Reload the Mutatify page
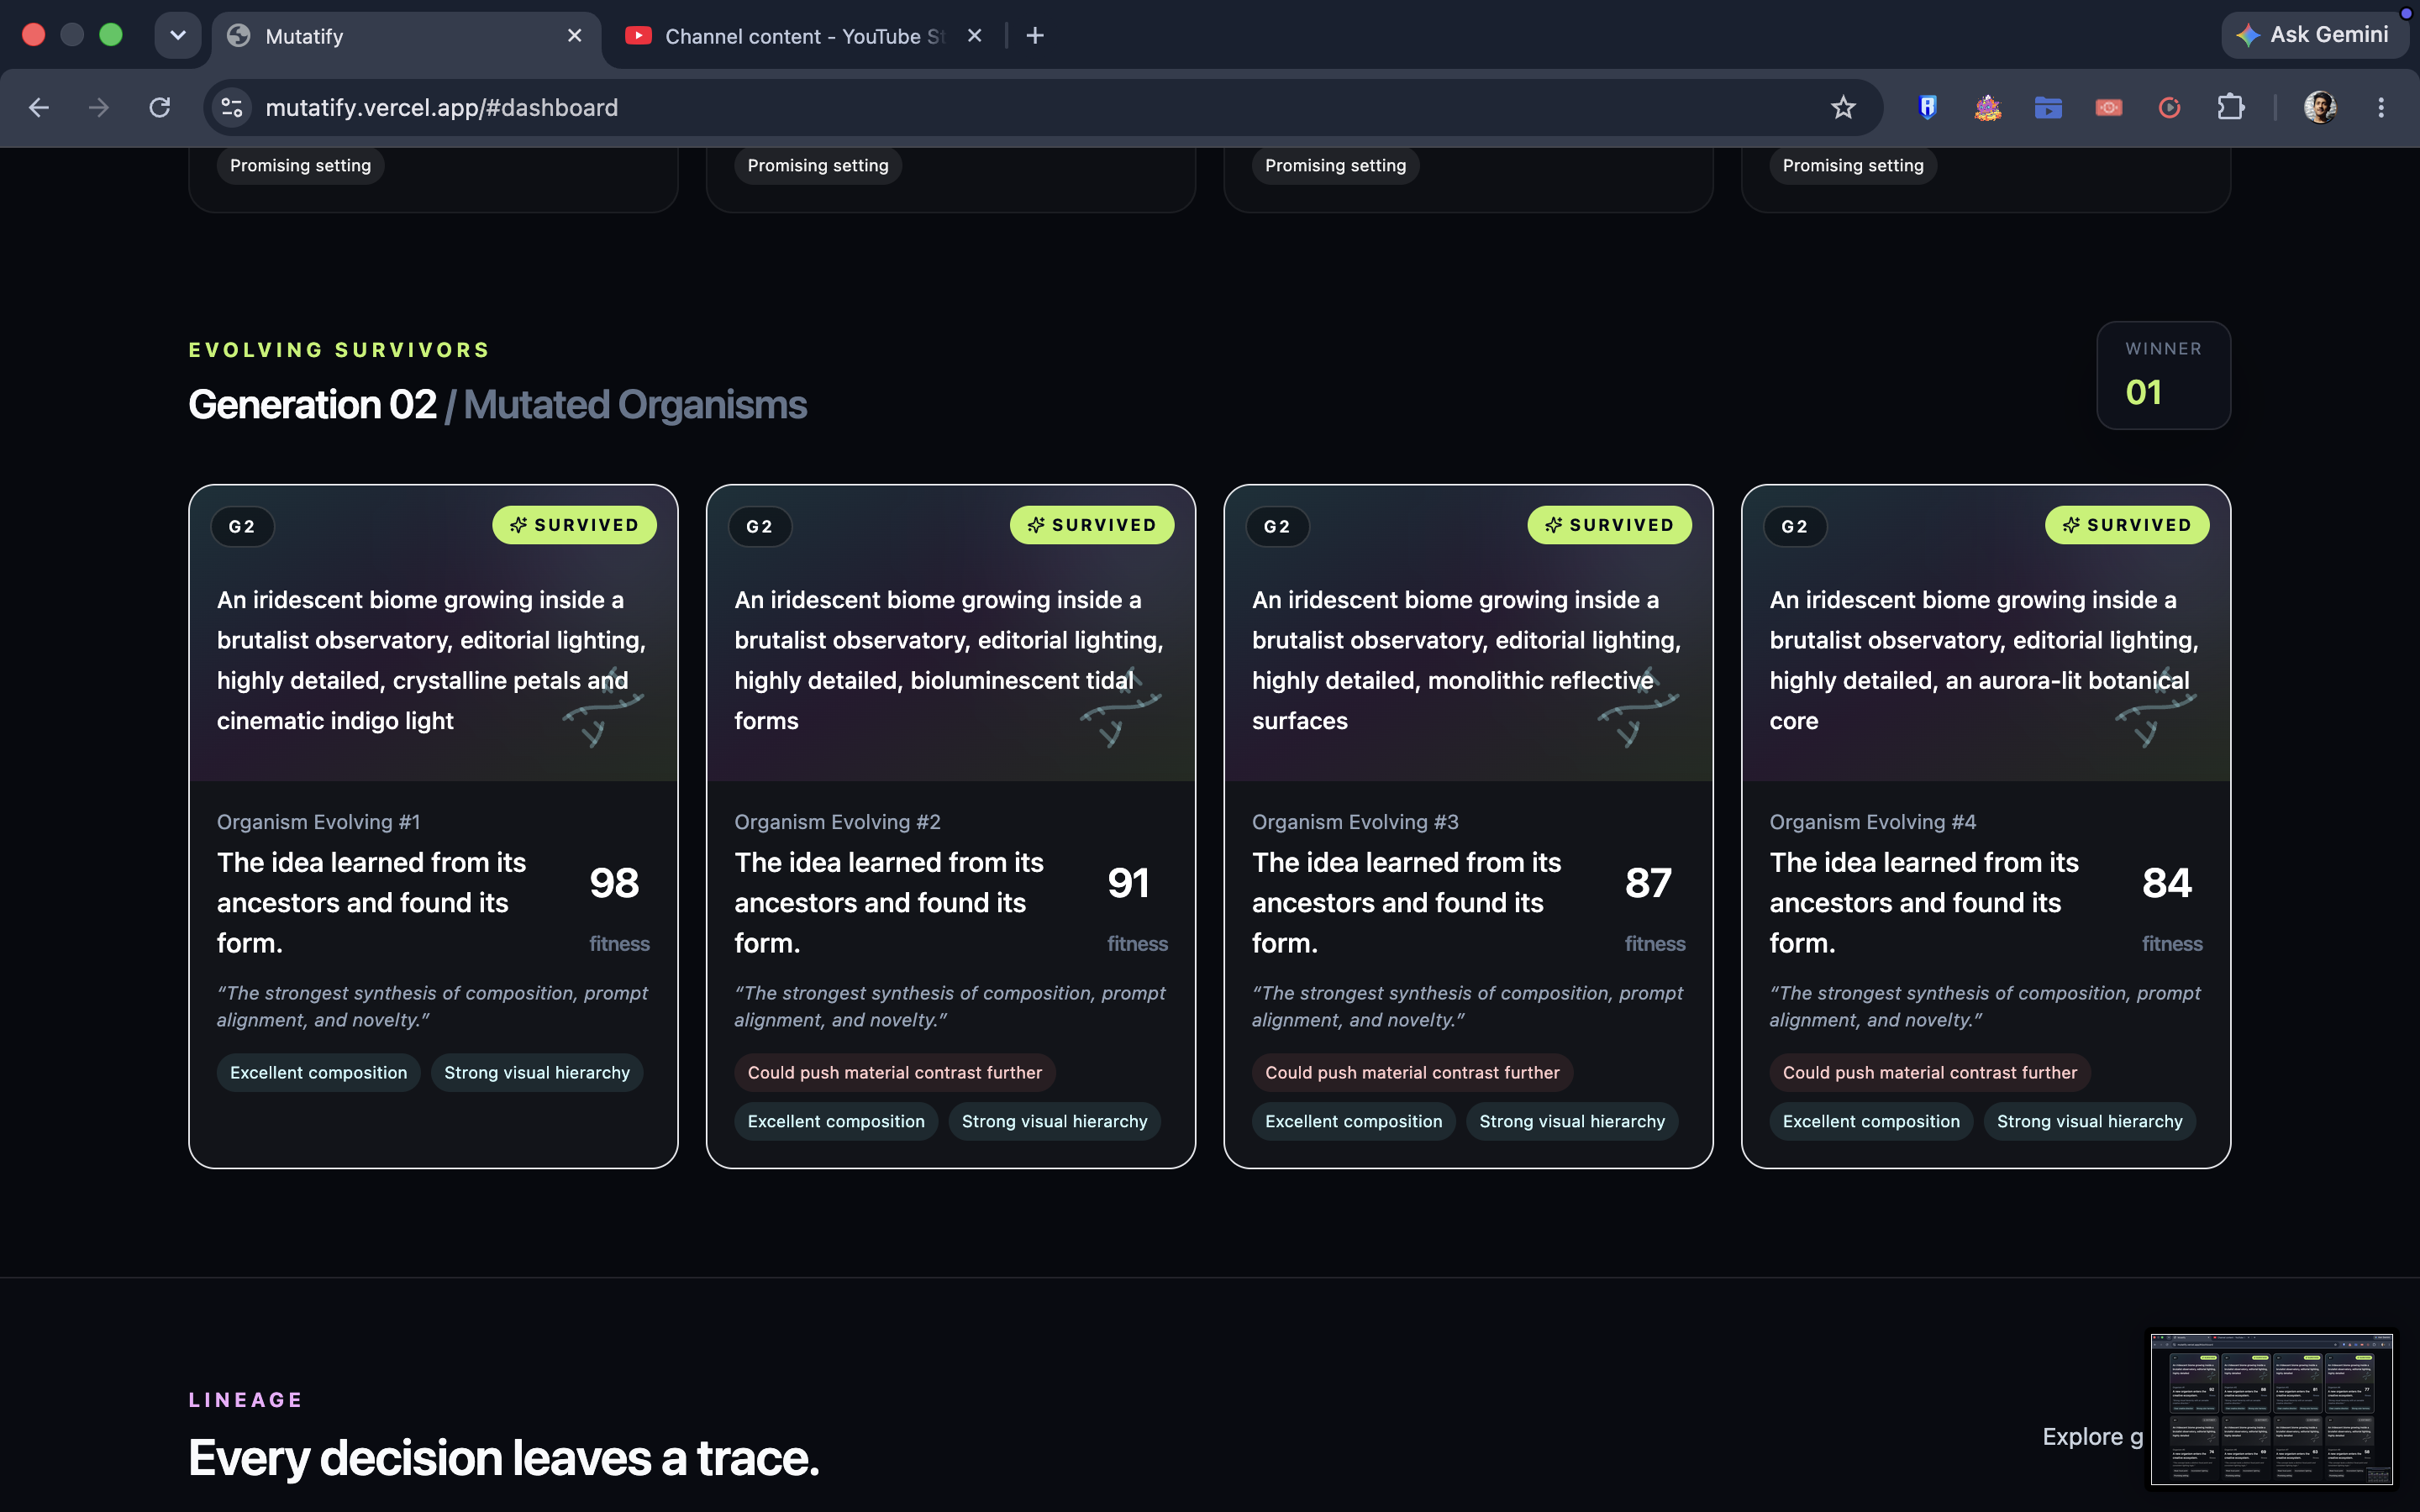Screen dimensions: 2420x1512 coord(160,108)
